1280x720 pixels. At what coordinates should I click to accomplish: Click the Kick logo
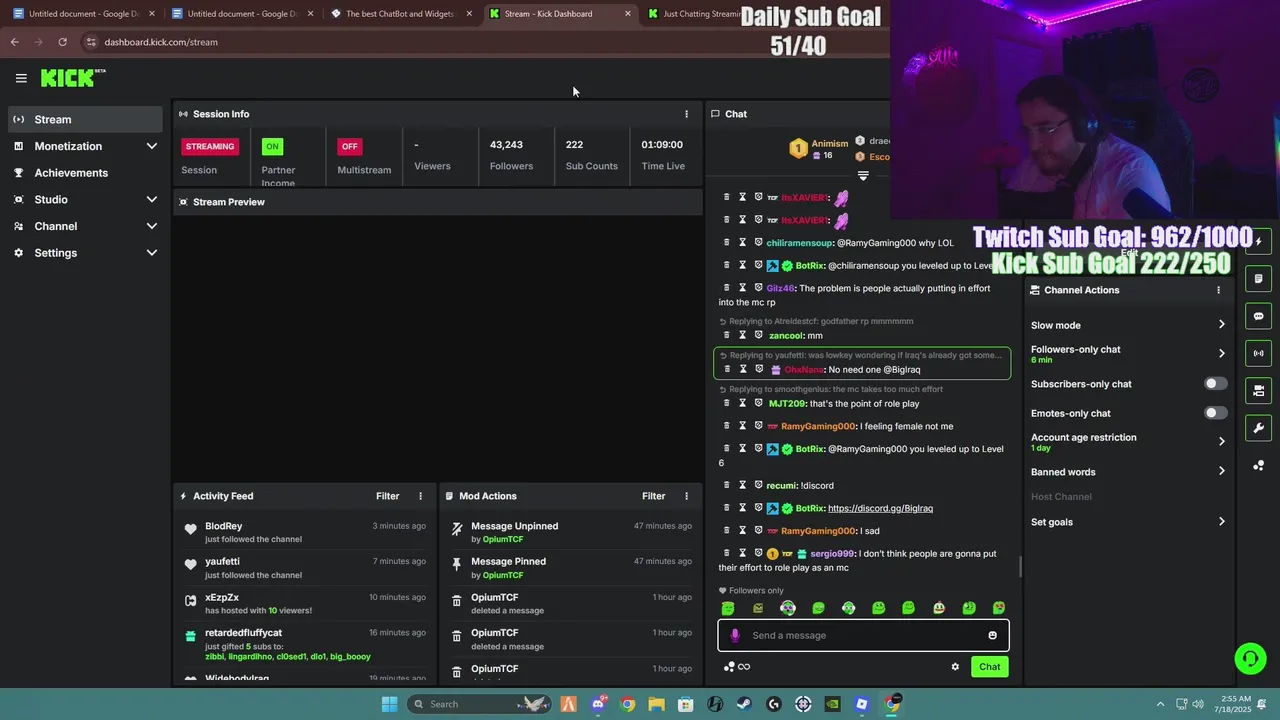(x=72, y=78)
